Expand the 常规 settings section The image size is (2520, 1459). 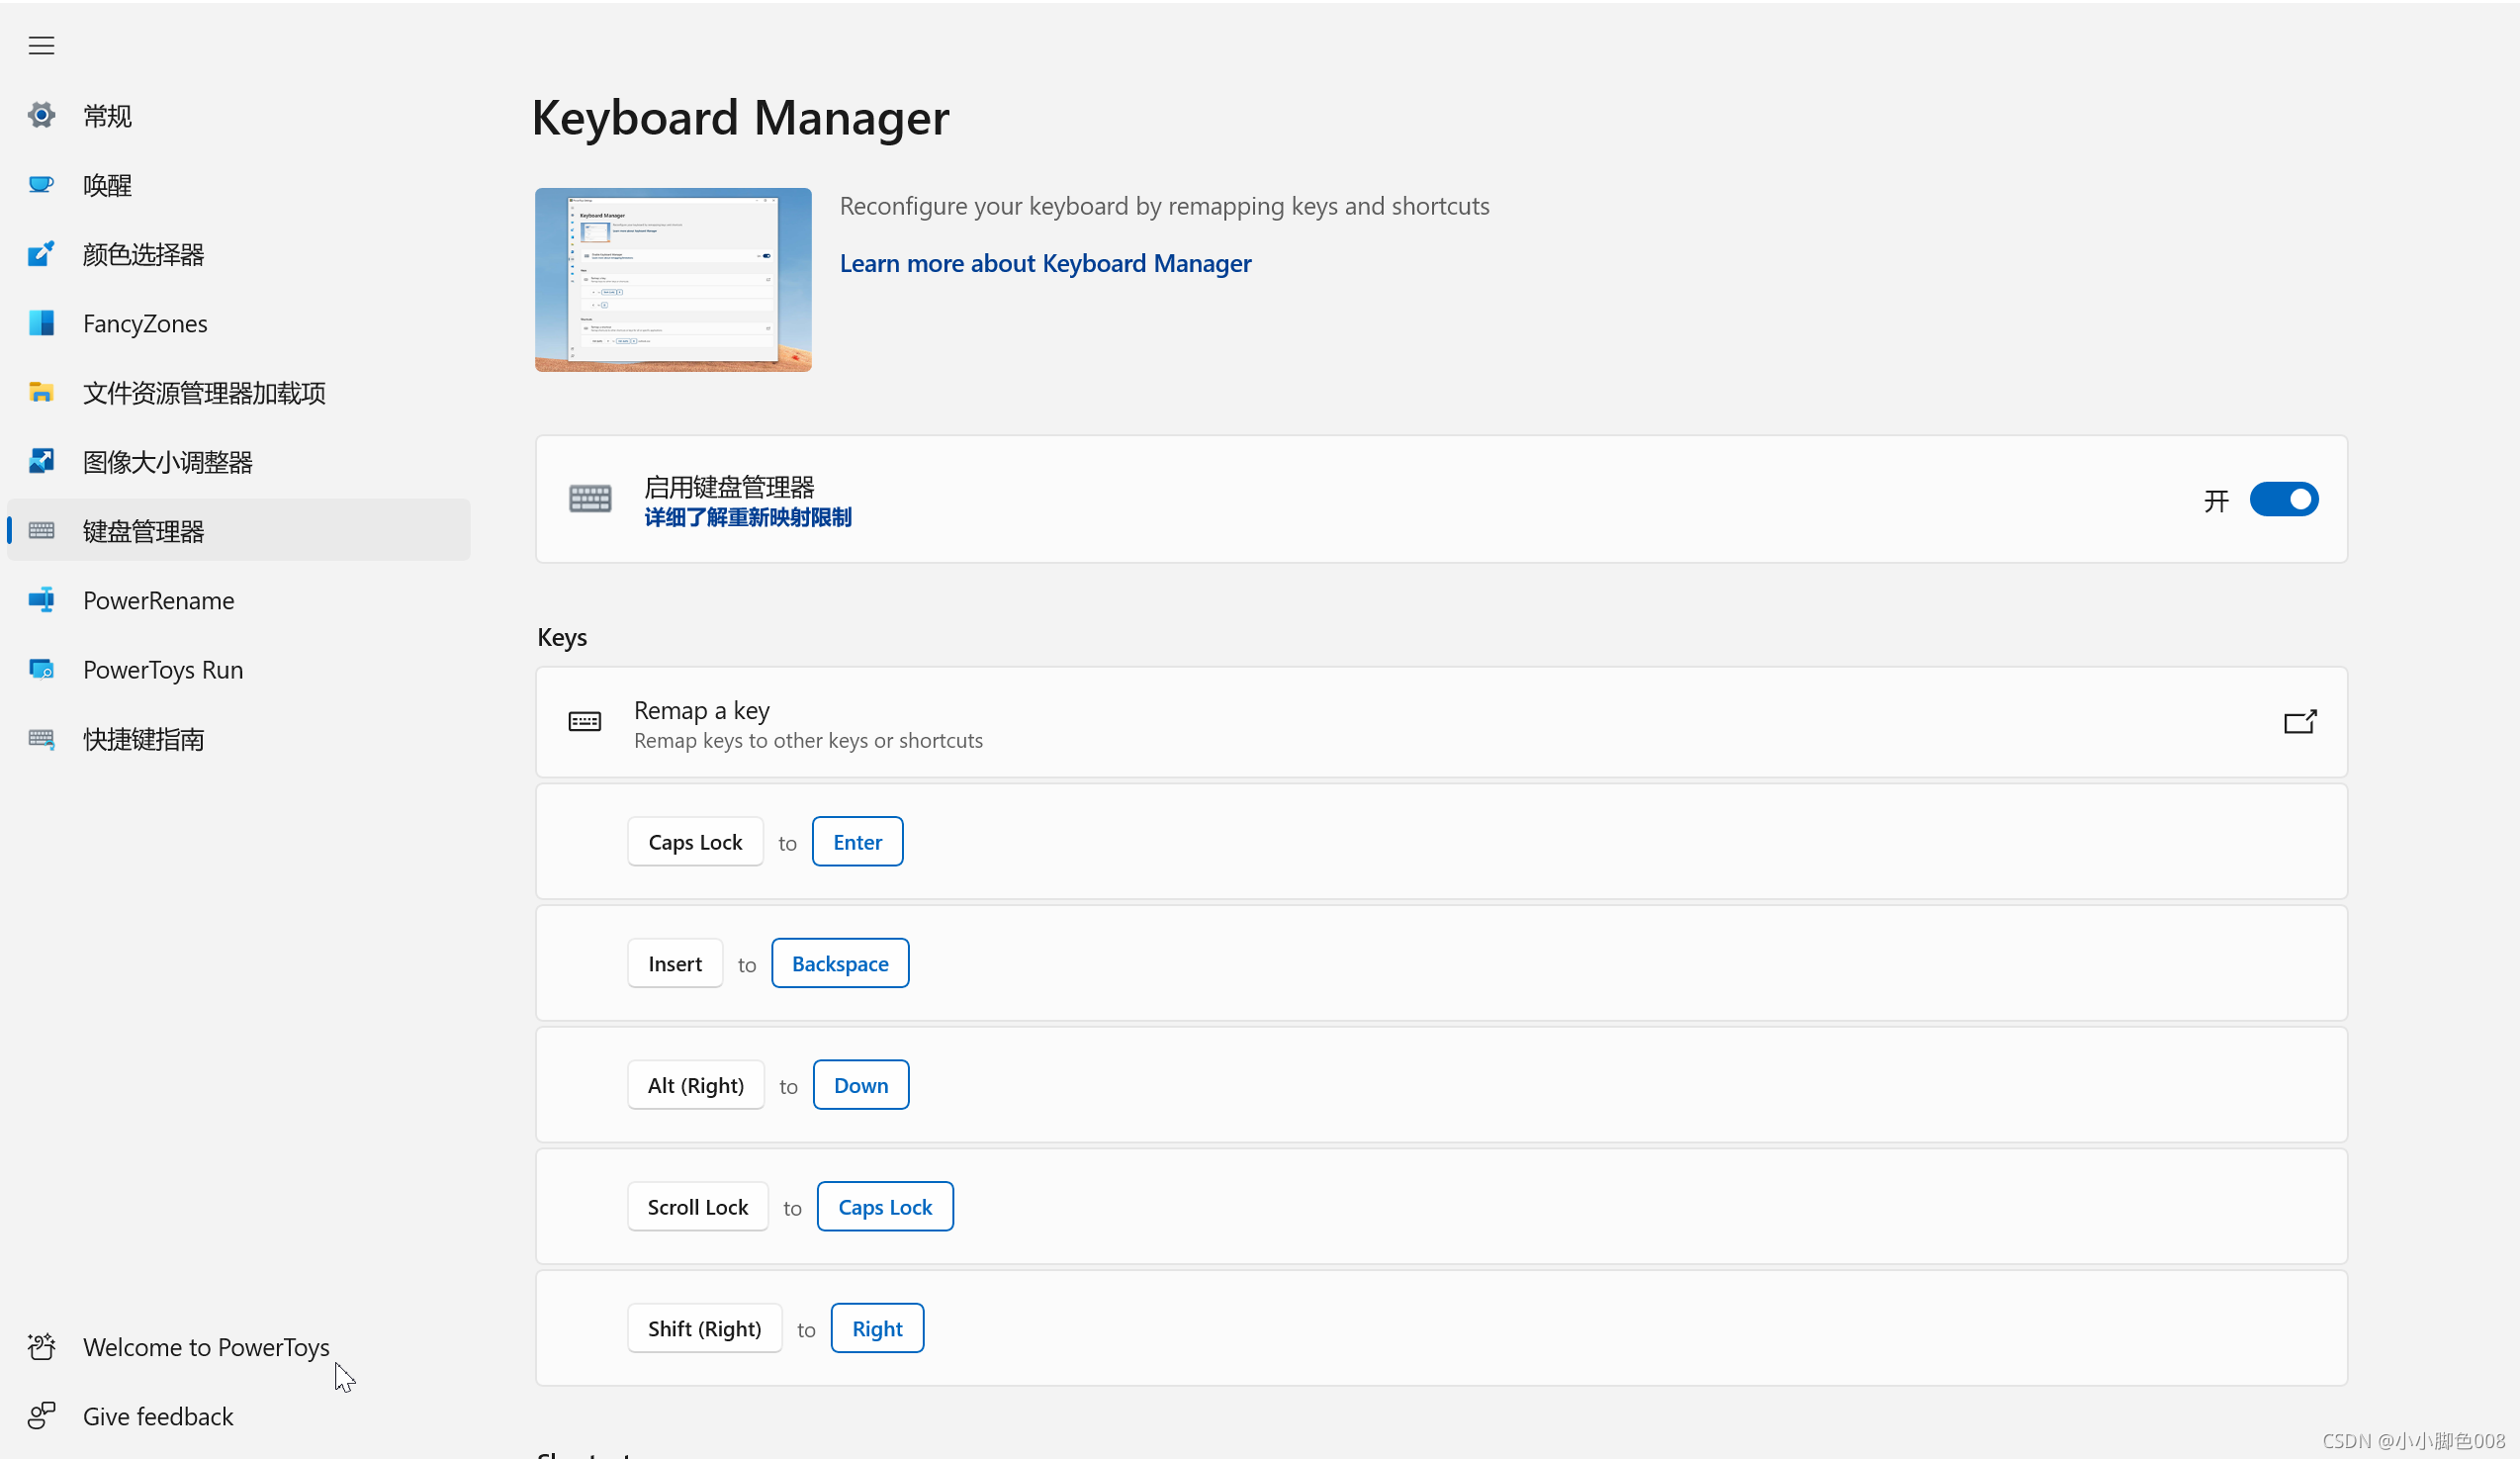[x=110, y=115]
